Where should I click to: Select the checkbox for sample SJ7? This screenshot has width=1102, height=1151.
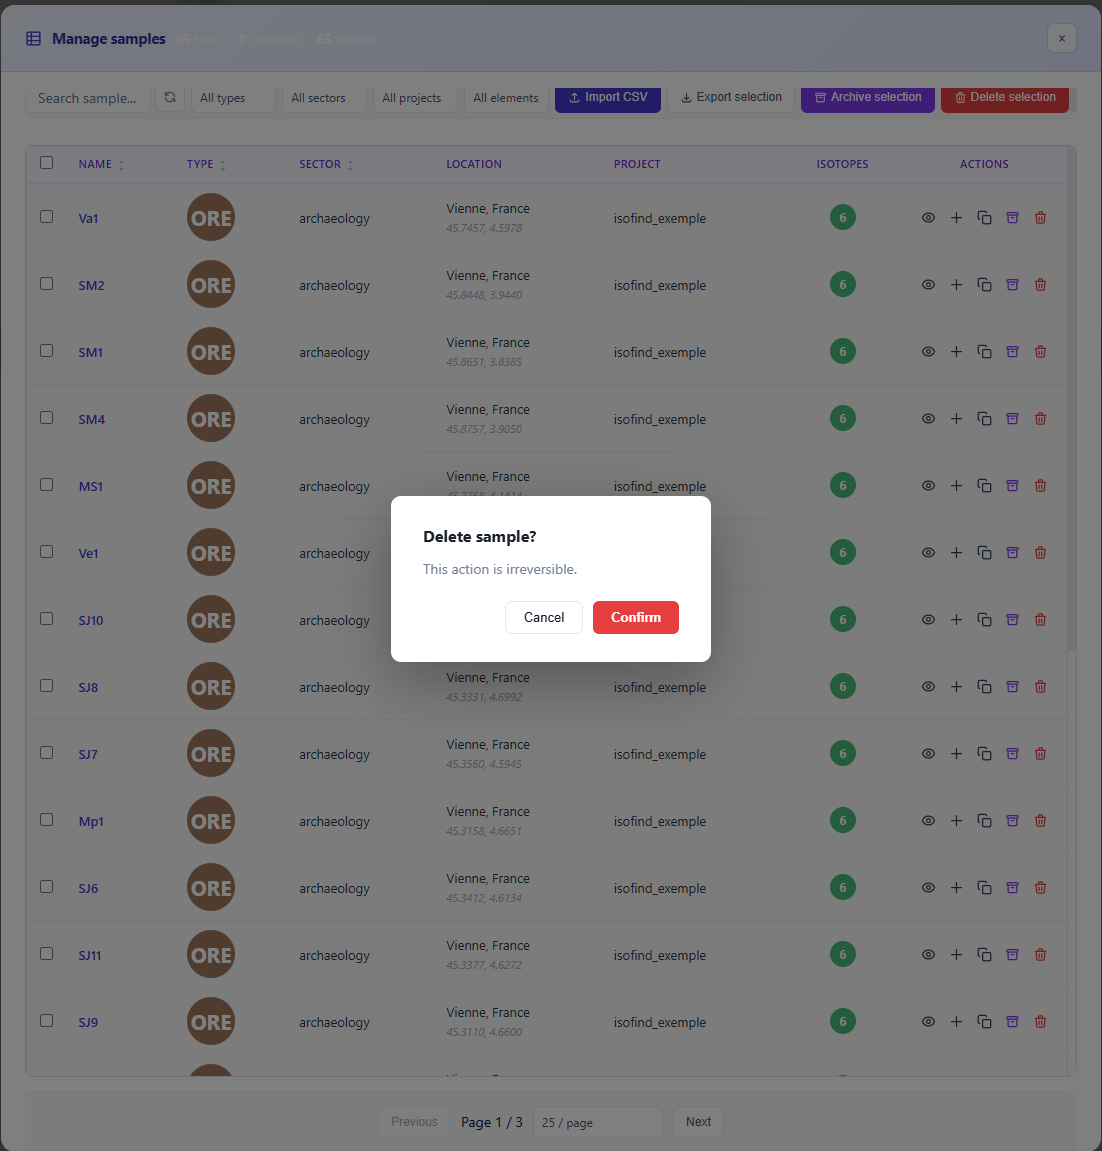pyautogui.click(x=47, y=753)
